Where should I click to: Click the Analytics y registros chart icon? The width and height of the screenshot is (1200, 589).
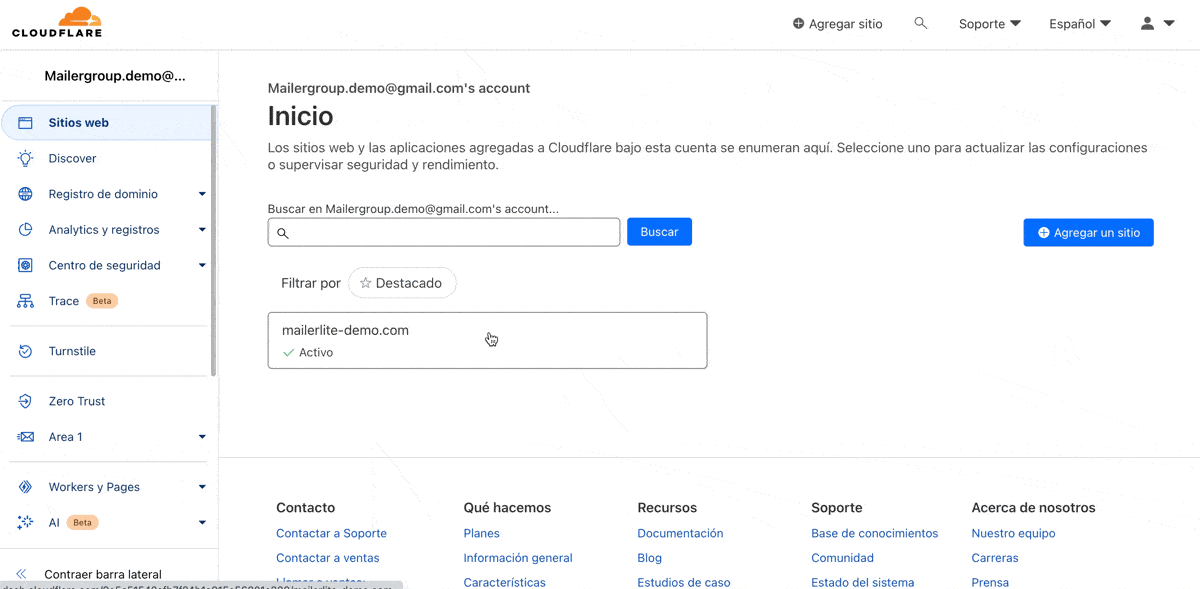26,230
